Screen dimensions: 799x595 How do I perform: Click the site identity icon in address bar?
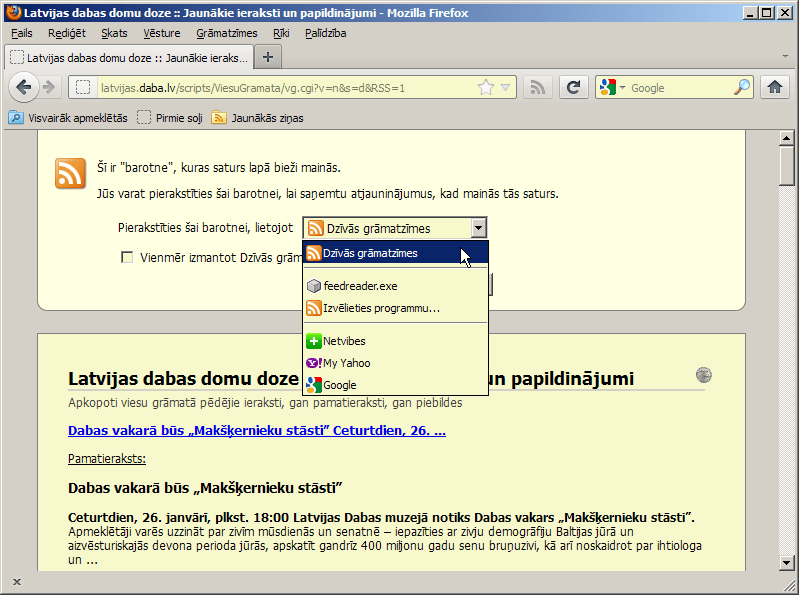[83, 88]
